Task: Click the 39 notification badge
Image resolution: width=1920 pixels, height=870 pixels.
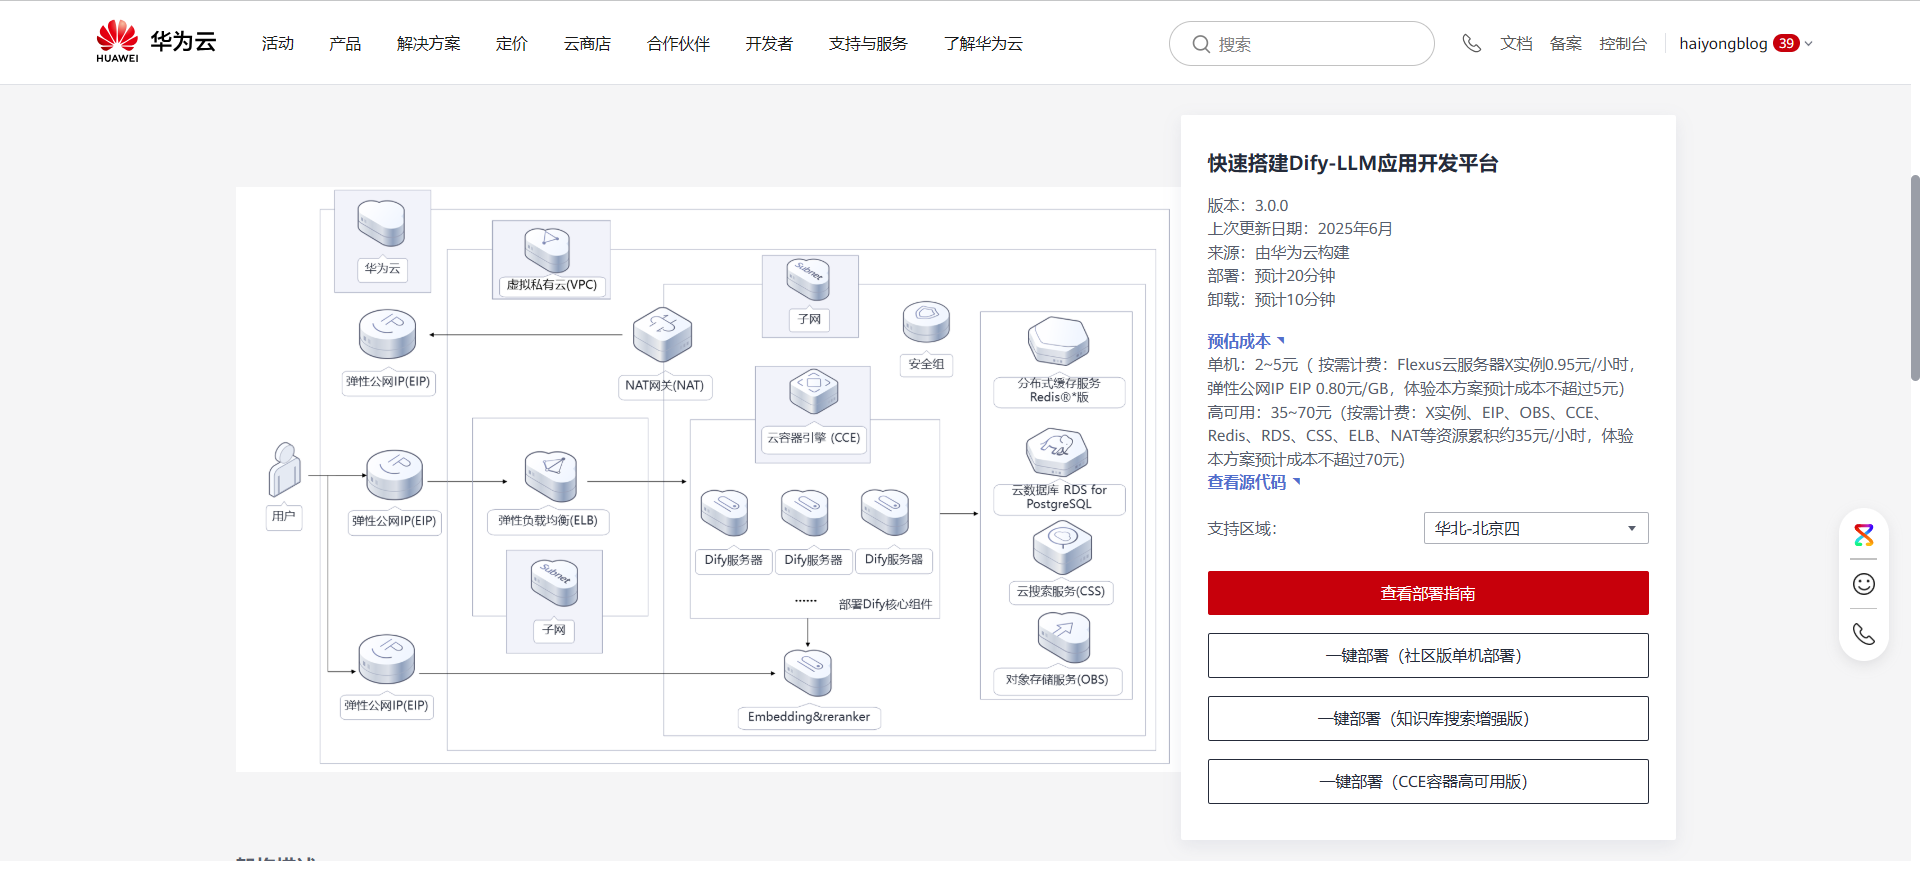Action: pyautogui.click(x=1787, y=43)
